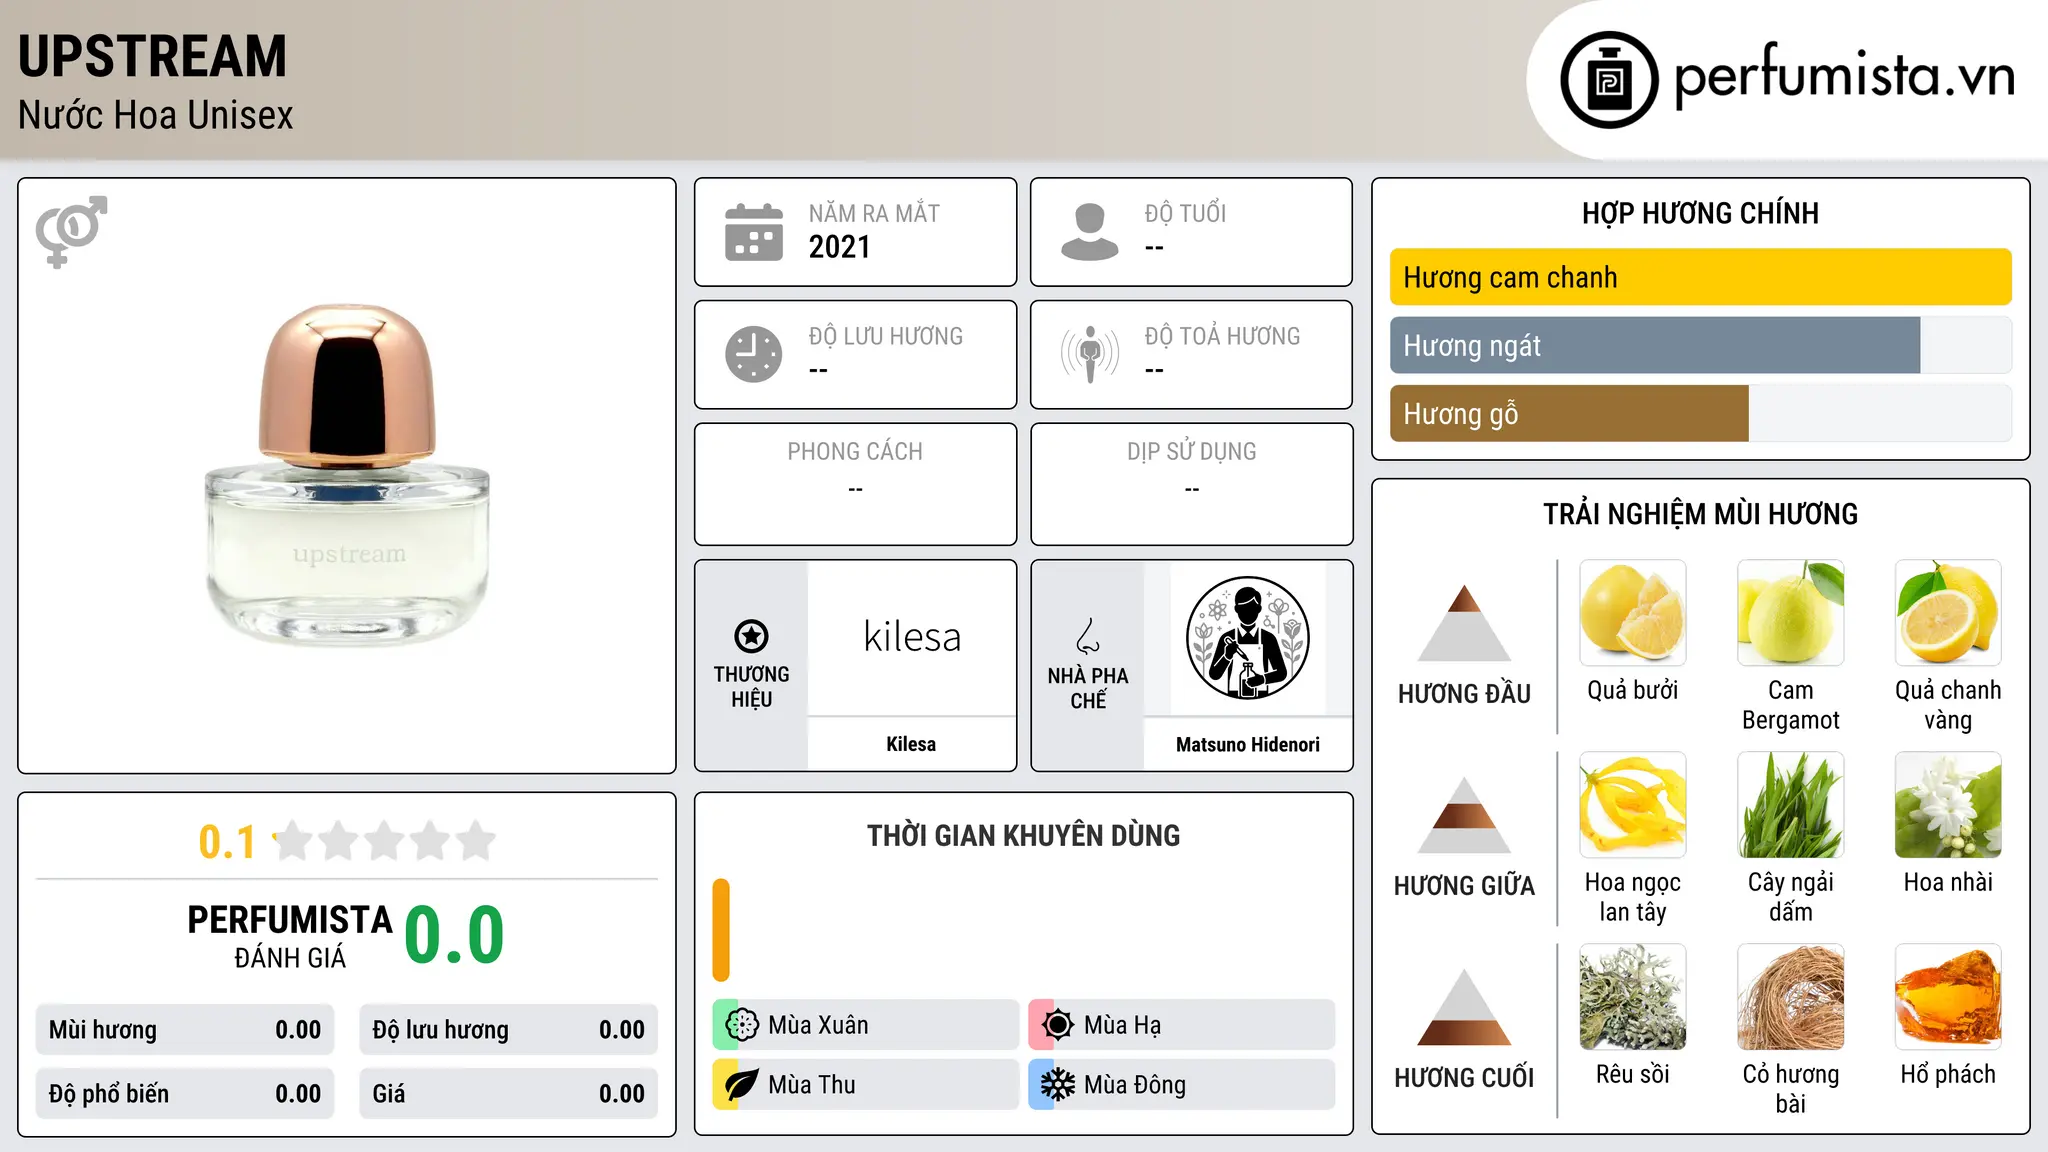Open the kilesa brand logo

(x=912, y=637)
